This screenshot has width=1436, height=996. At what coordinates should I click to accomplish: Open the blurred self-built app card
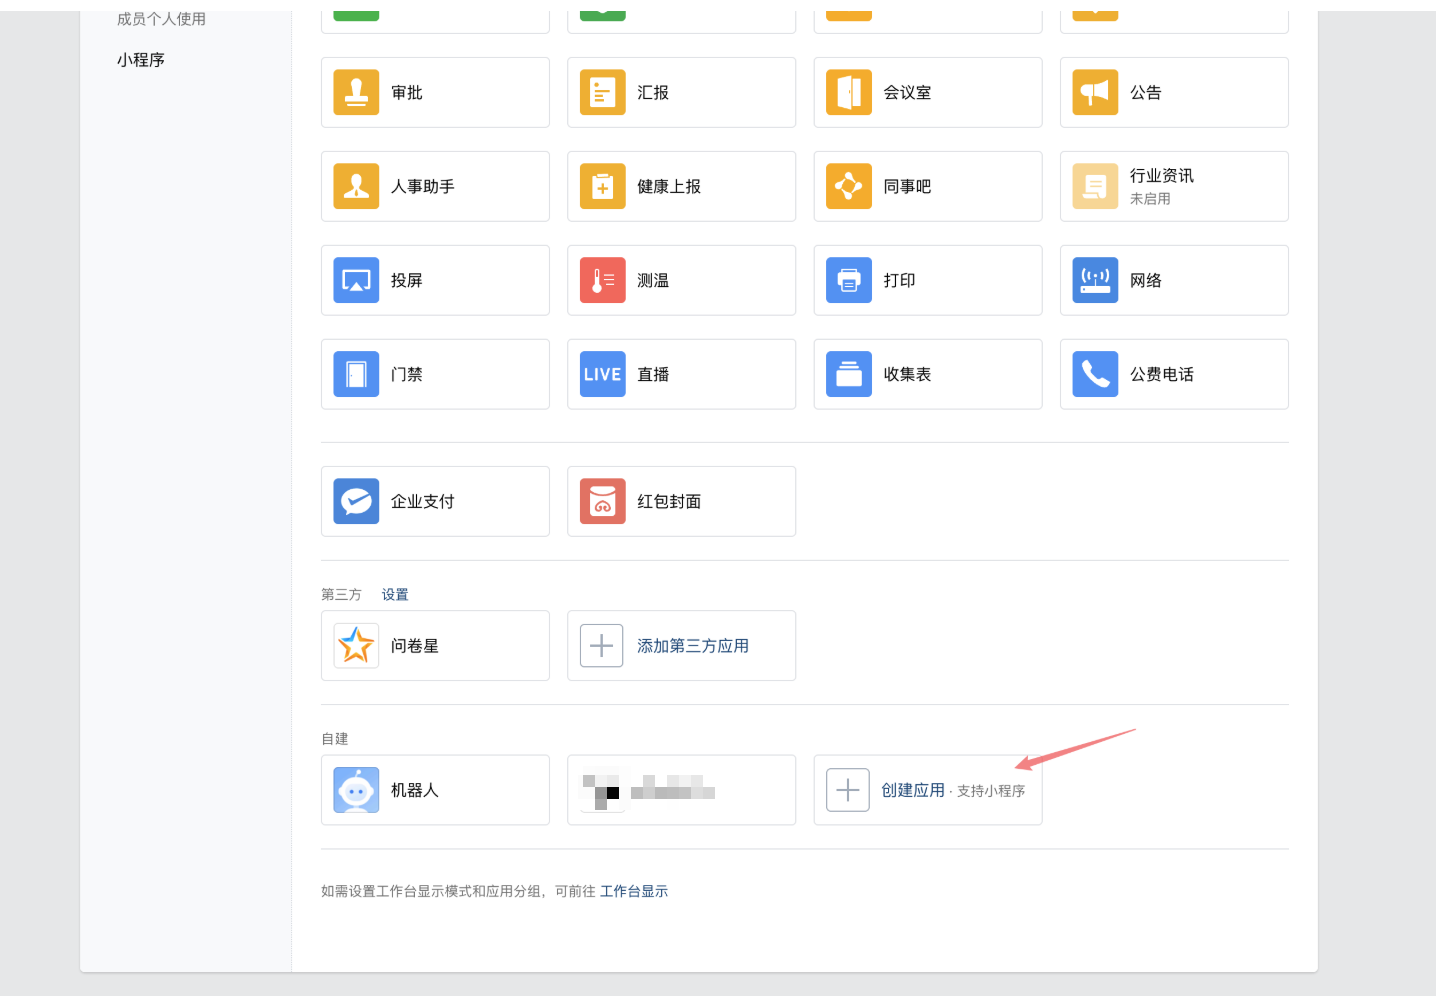(x=681, y=790)
